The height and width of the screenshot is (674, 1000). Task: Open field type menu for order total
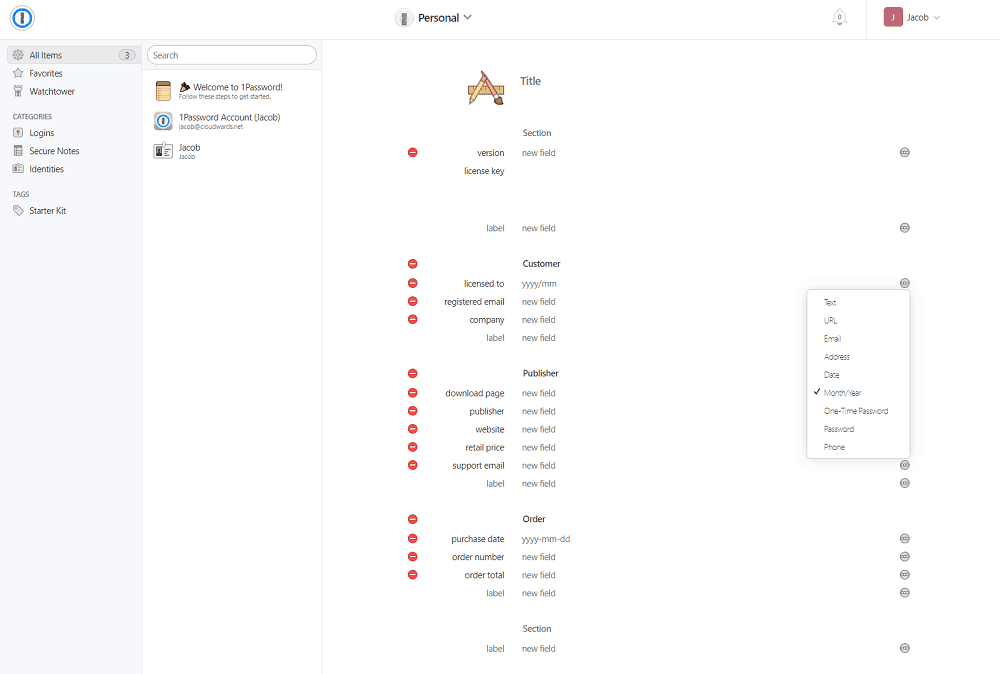click(904, 575)
